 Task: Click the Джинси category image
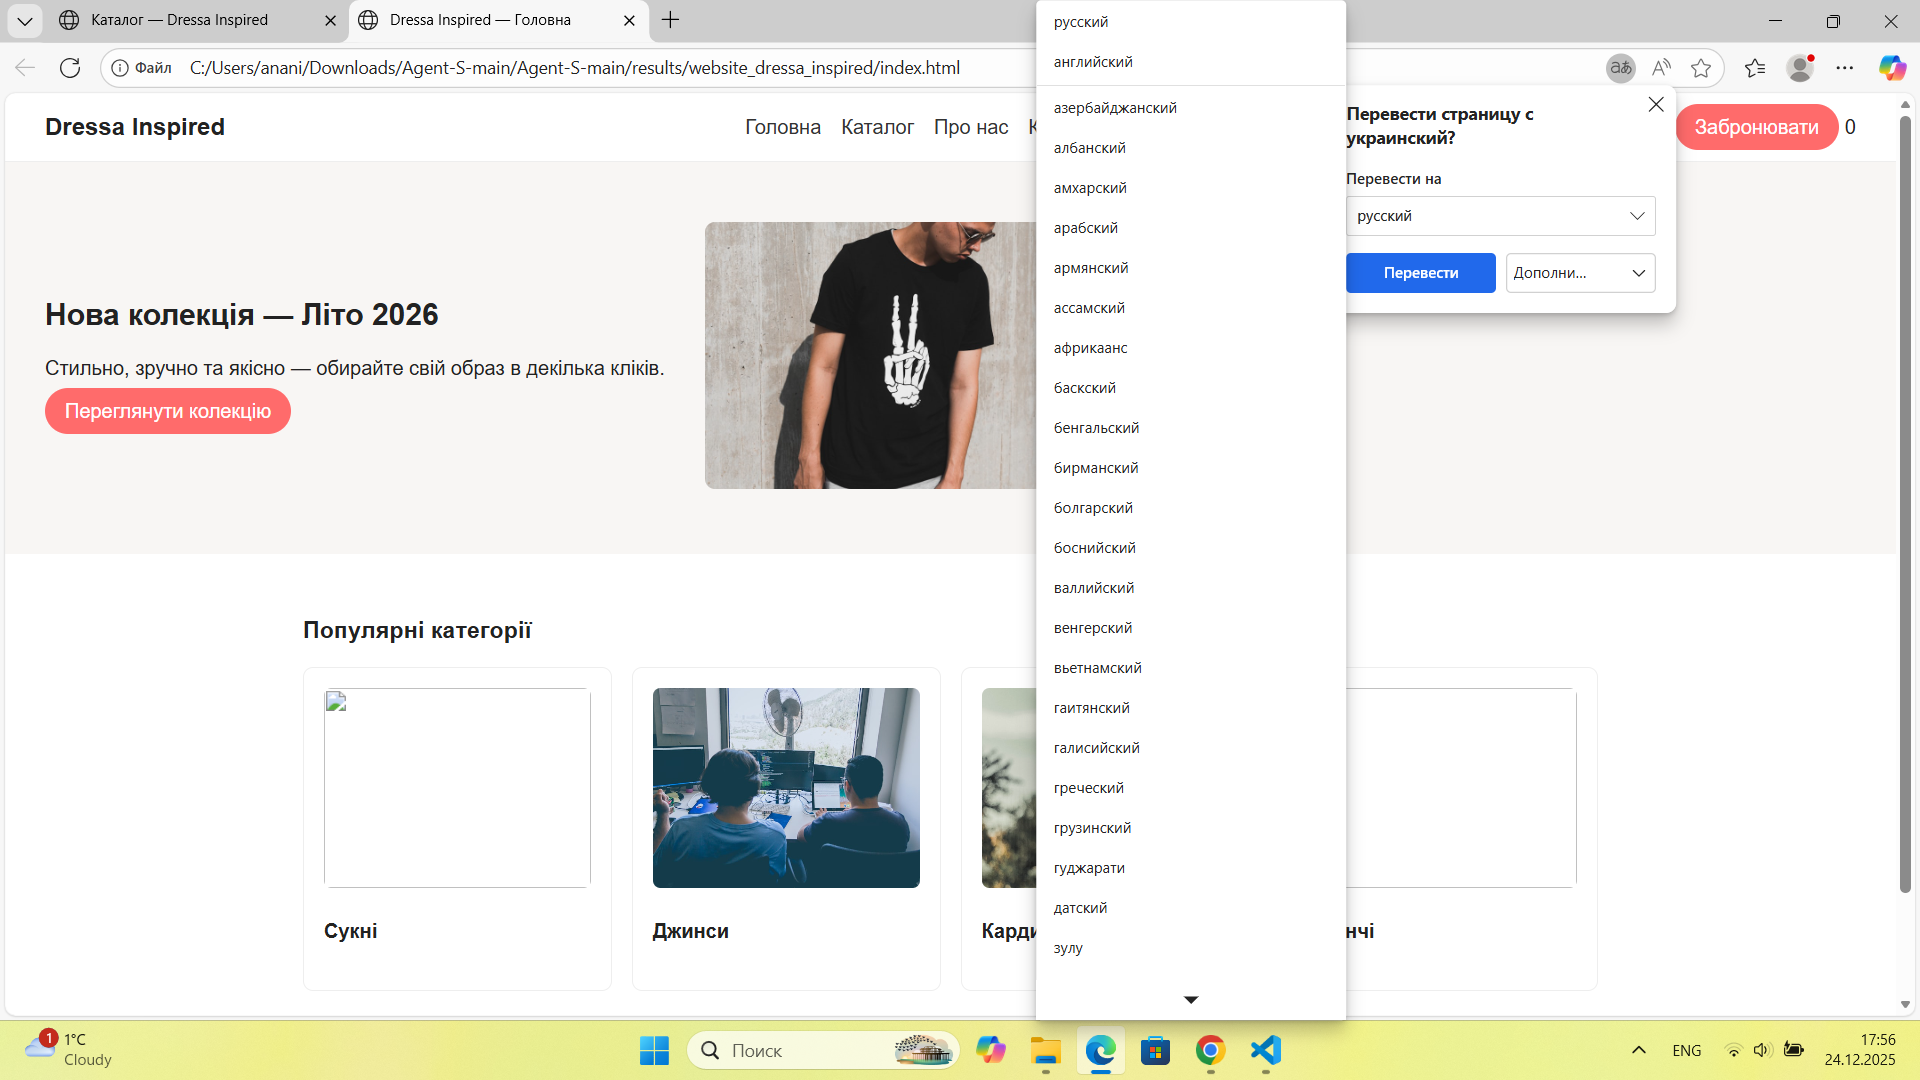(786, 788)
